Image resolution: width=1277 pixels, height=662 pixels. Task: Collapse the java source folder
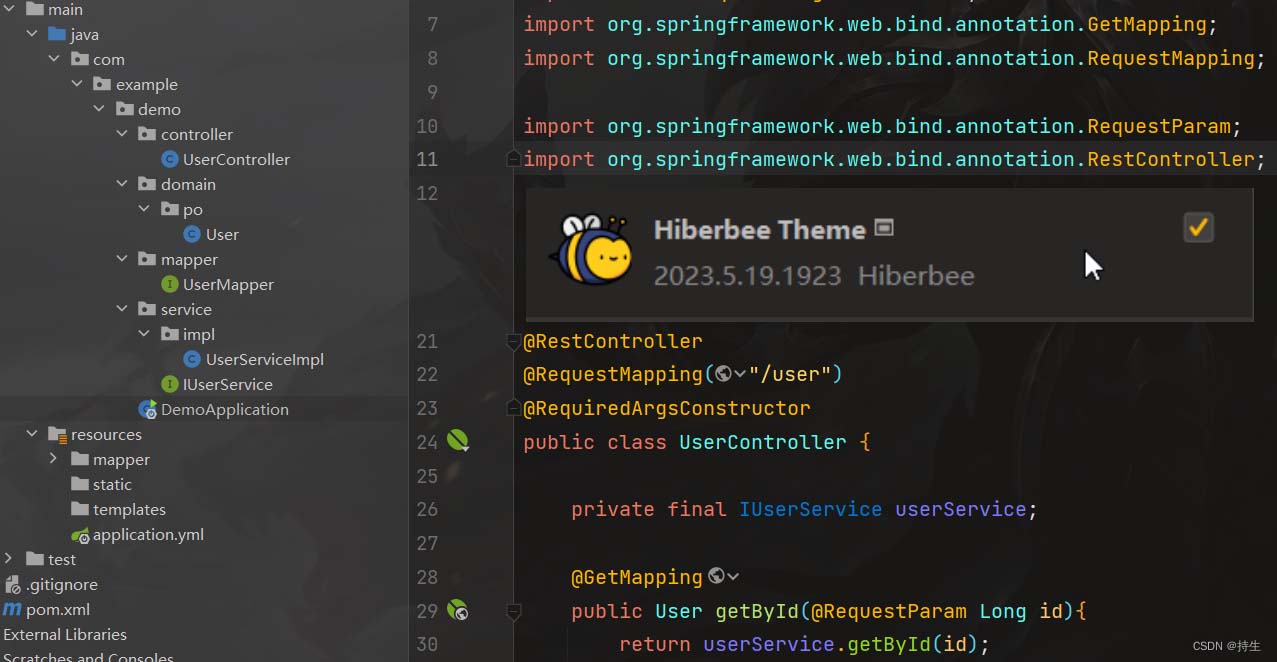pyautogui.click(x=33, y=34)
